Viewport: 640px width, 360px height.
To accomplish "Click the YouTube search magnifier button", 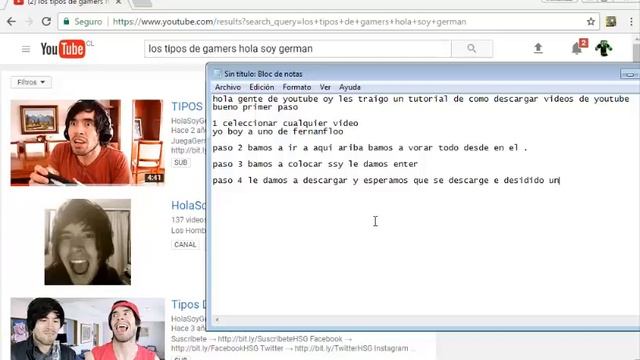I will click(x=472, y=49).
